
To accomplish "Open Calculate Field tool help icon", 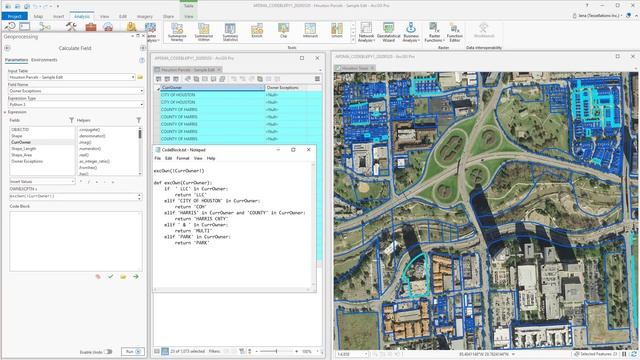I will tap(142, 60).
